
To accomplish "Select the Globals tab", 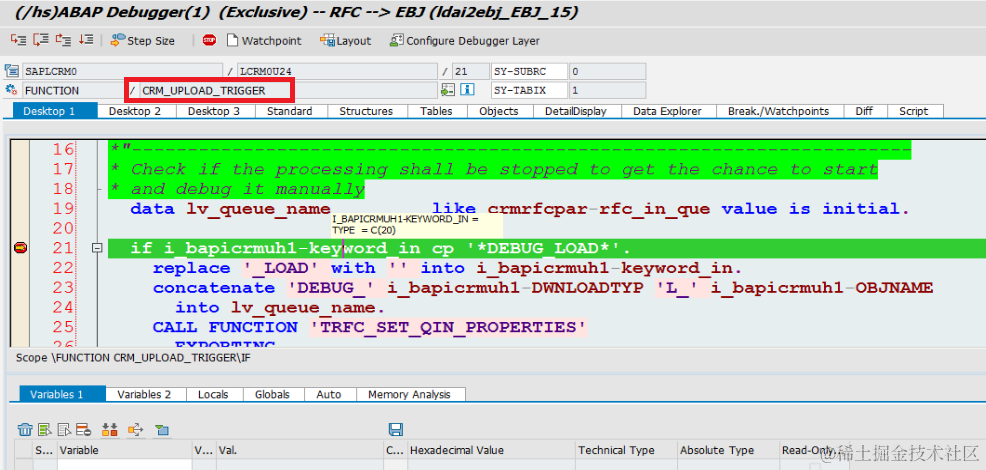I will pos(272,394).
